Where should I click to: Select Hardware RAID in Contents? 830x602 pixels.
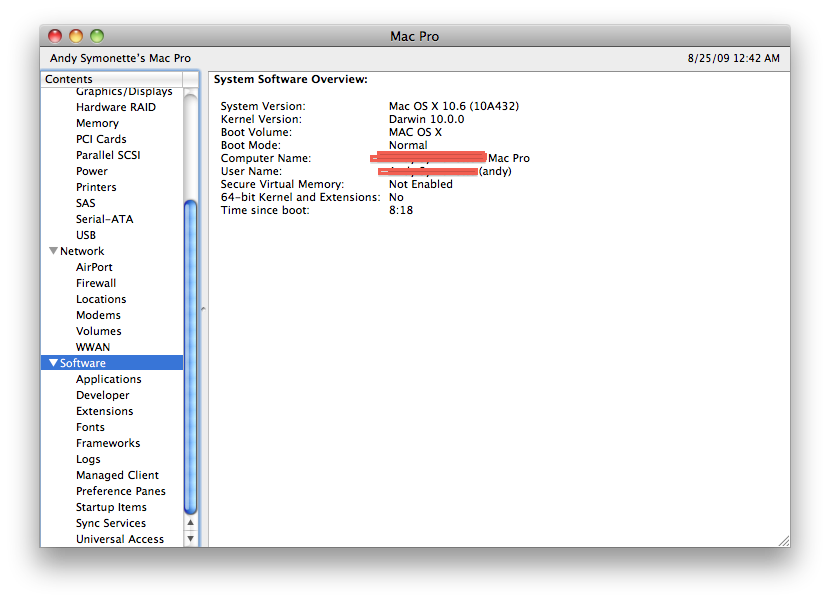(x=116, y=107)
